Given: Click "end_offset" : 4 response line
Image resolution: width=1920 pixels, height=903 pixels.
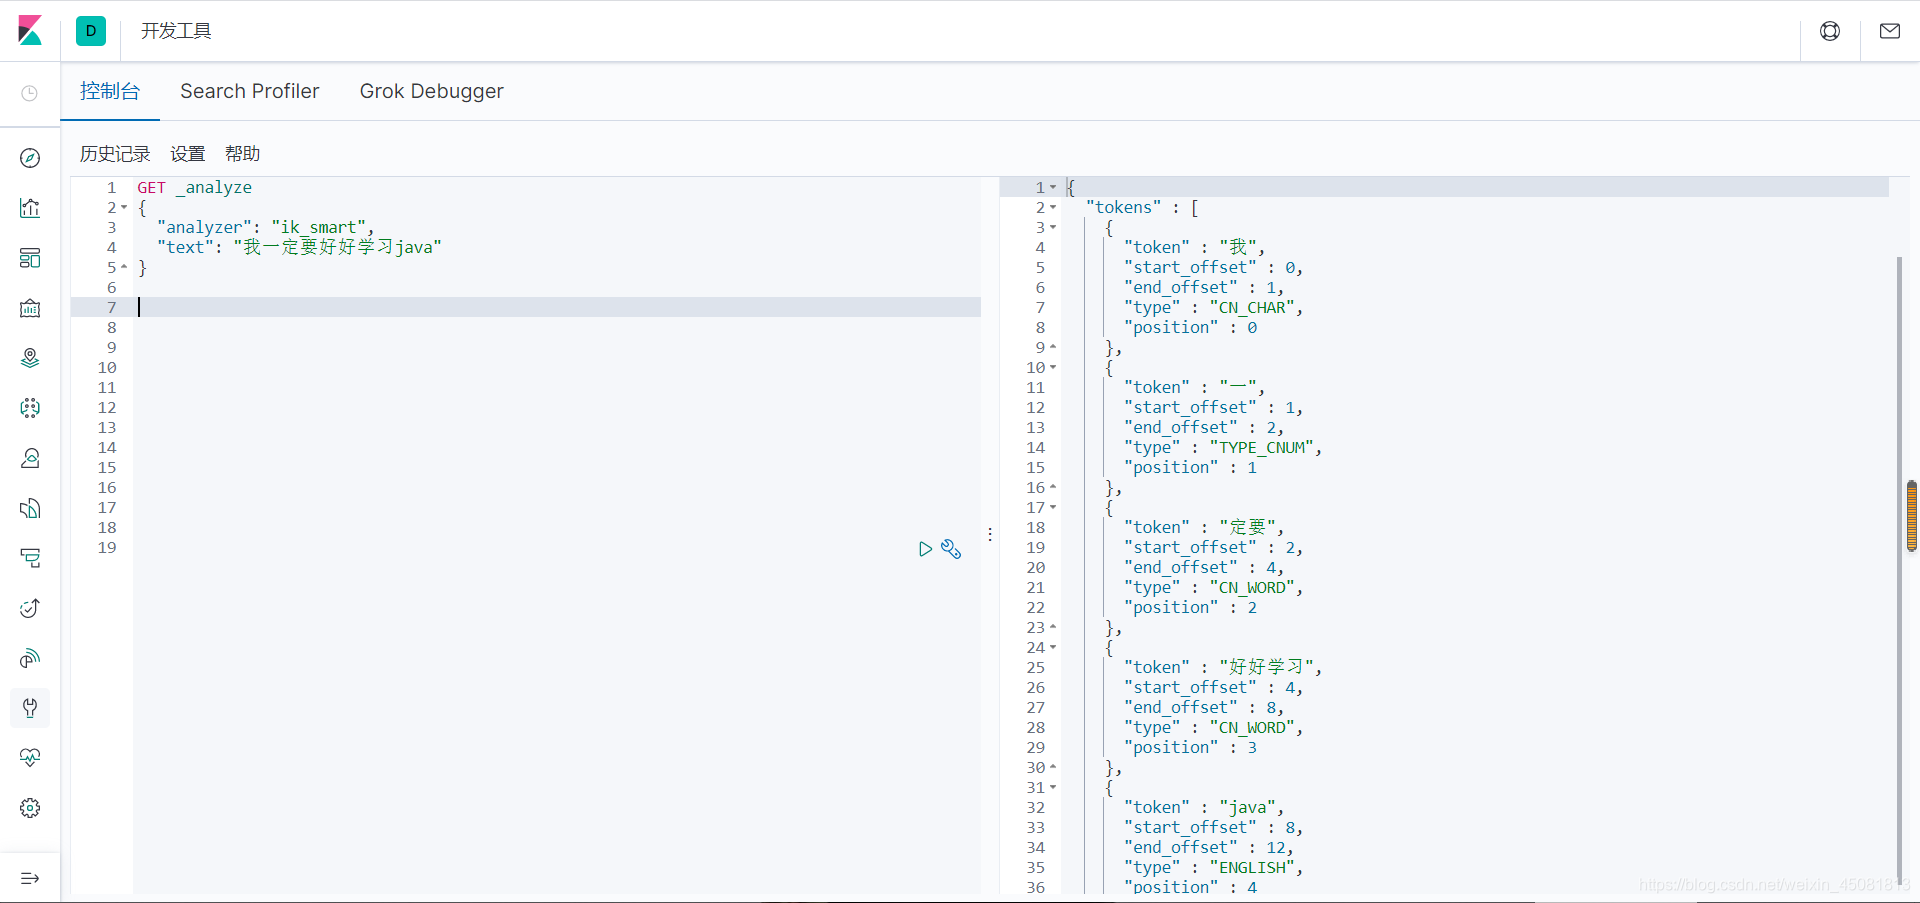Looking at the screenshot, I should pos(1204,567).
